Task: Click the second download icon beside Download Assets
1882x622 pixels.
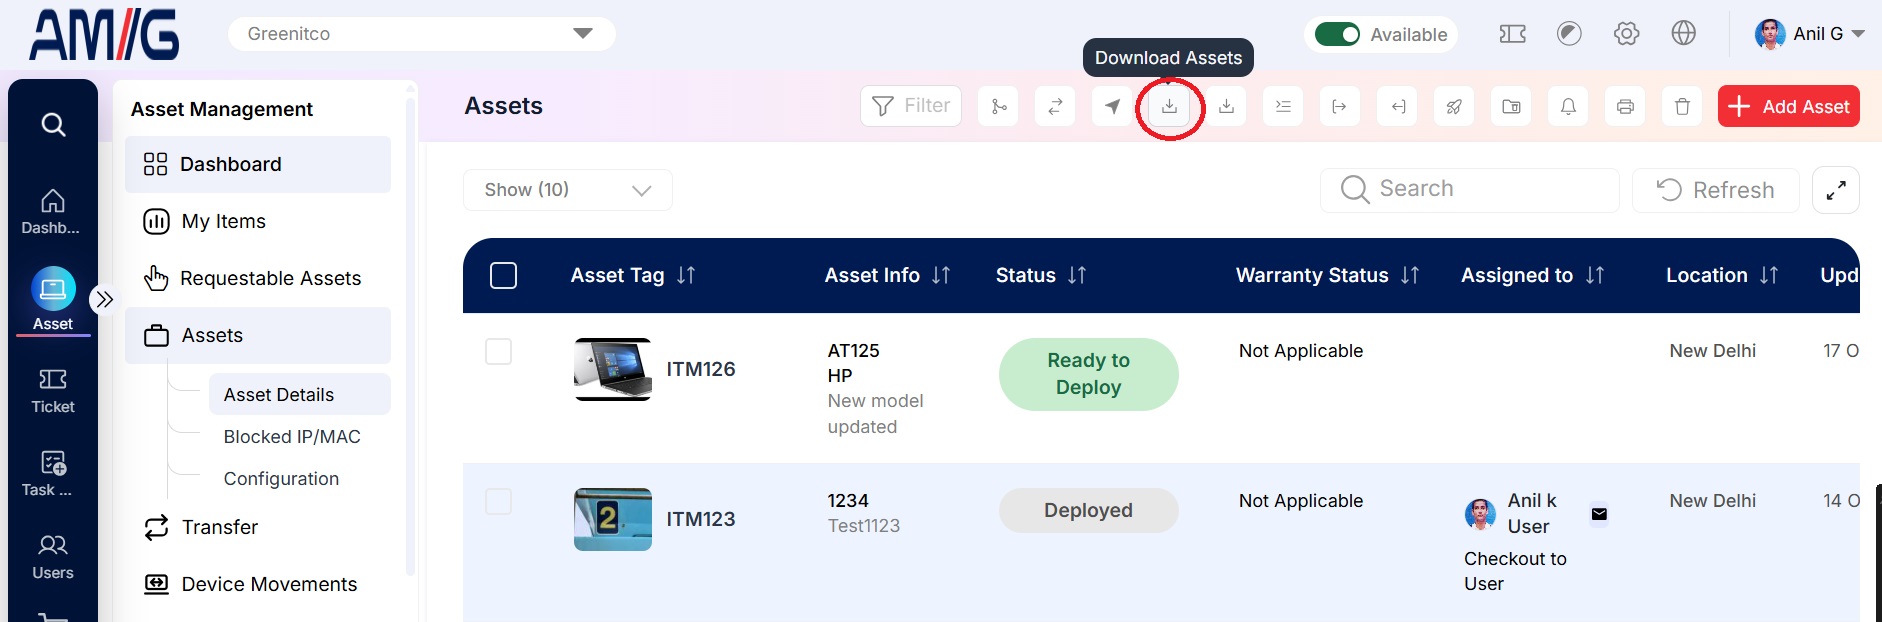Action: (x=1226, y=106)
